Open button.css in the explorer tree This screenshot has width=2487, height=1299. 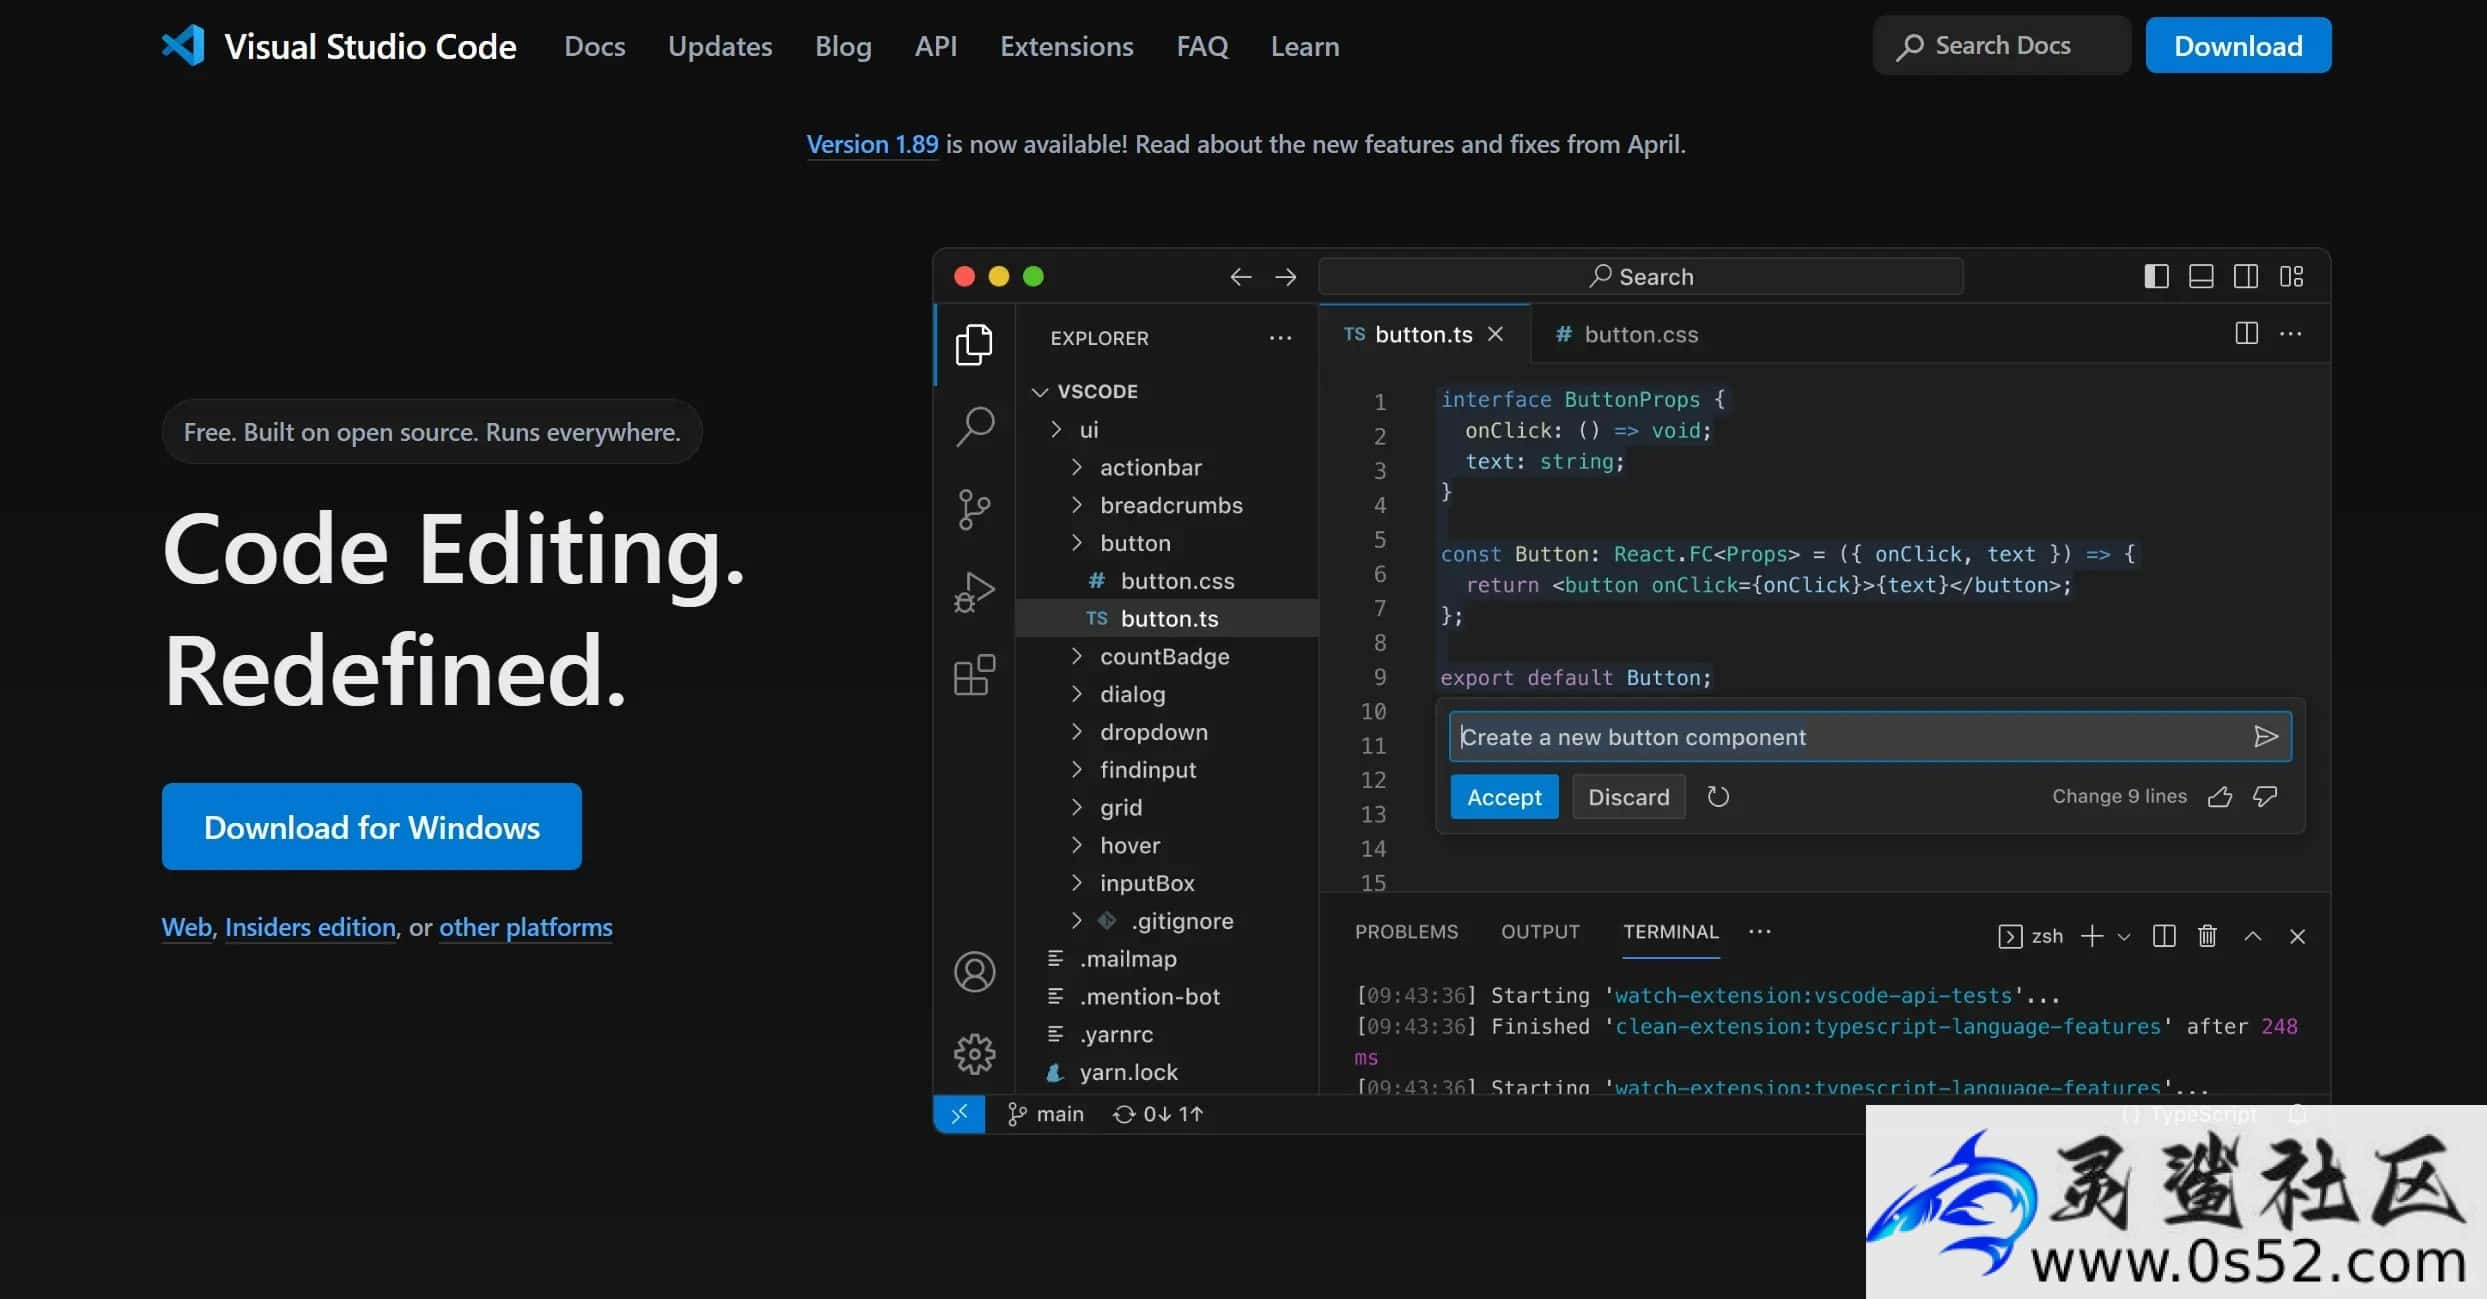point(1167,581)
